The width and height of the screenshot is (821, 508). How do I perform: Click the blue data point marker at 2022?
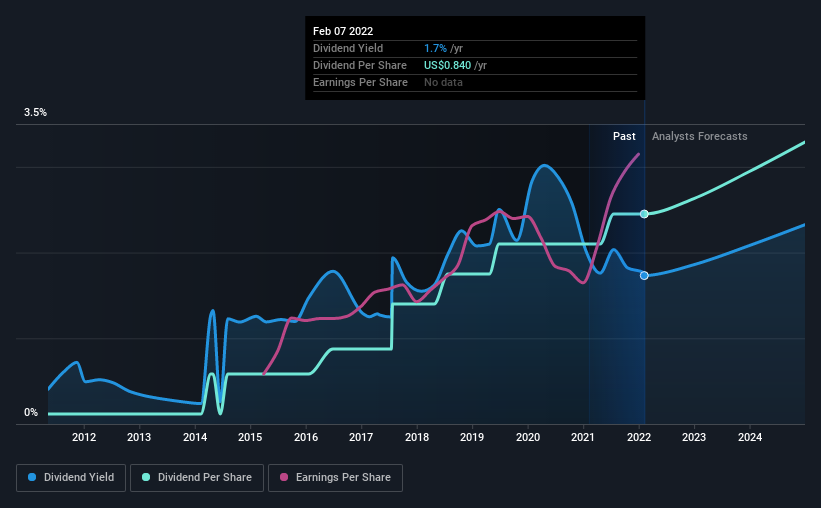point(644,275)
